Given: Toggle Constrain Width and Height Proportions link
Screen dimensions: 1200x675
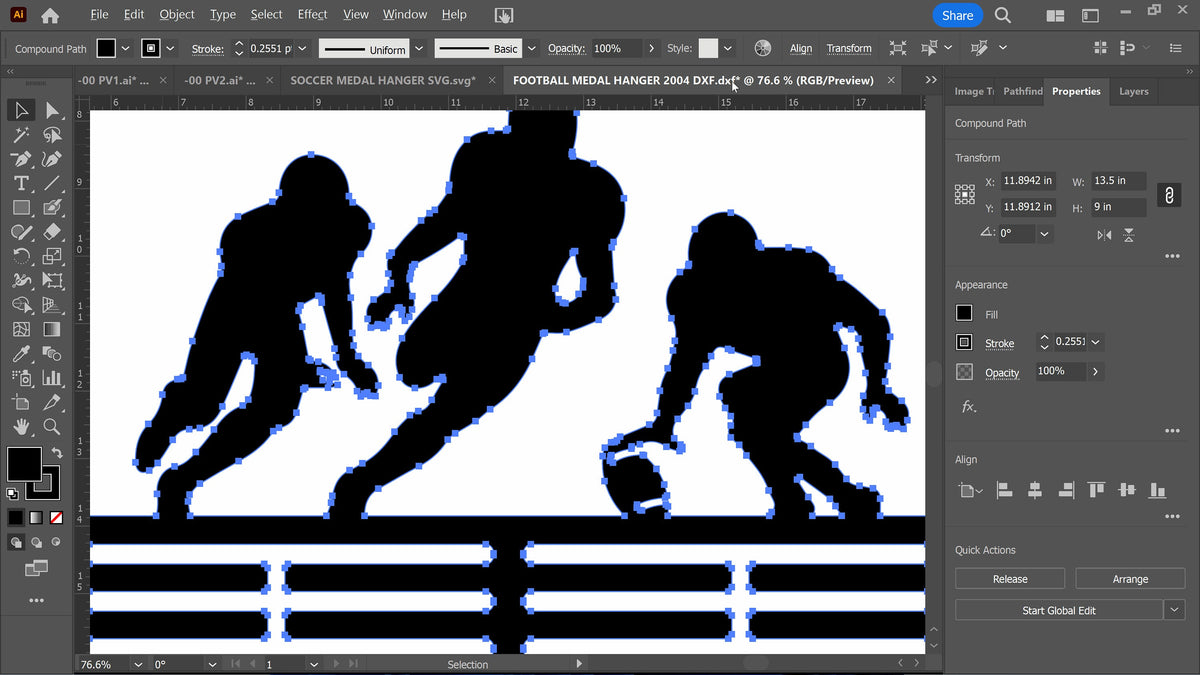Looking at the screenshot, I should tap(1168, 195).
